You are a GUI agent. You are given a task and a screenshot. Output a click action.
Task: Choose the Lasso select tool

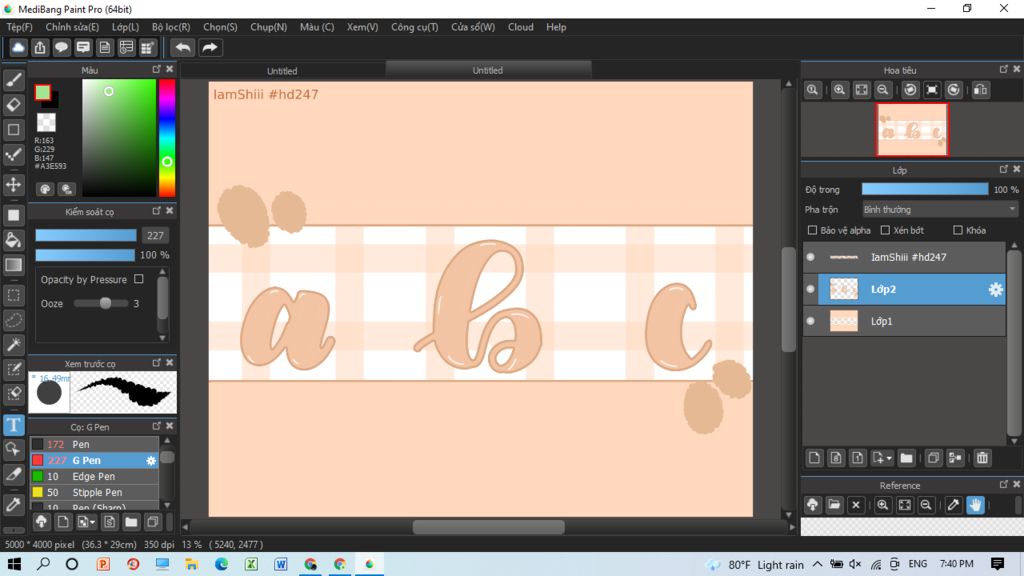13,320
